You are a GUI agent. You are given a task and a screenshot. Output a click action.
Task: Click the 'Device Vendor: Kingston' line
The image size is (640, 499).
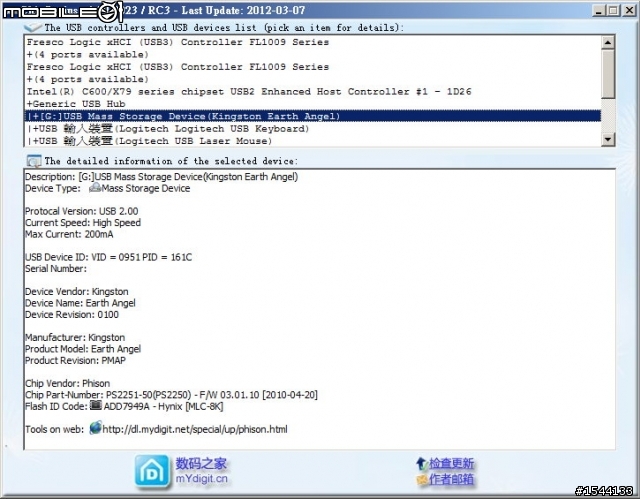[77, 292]
